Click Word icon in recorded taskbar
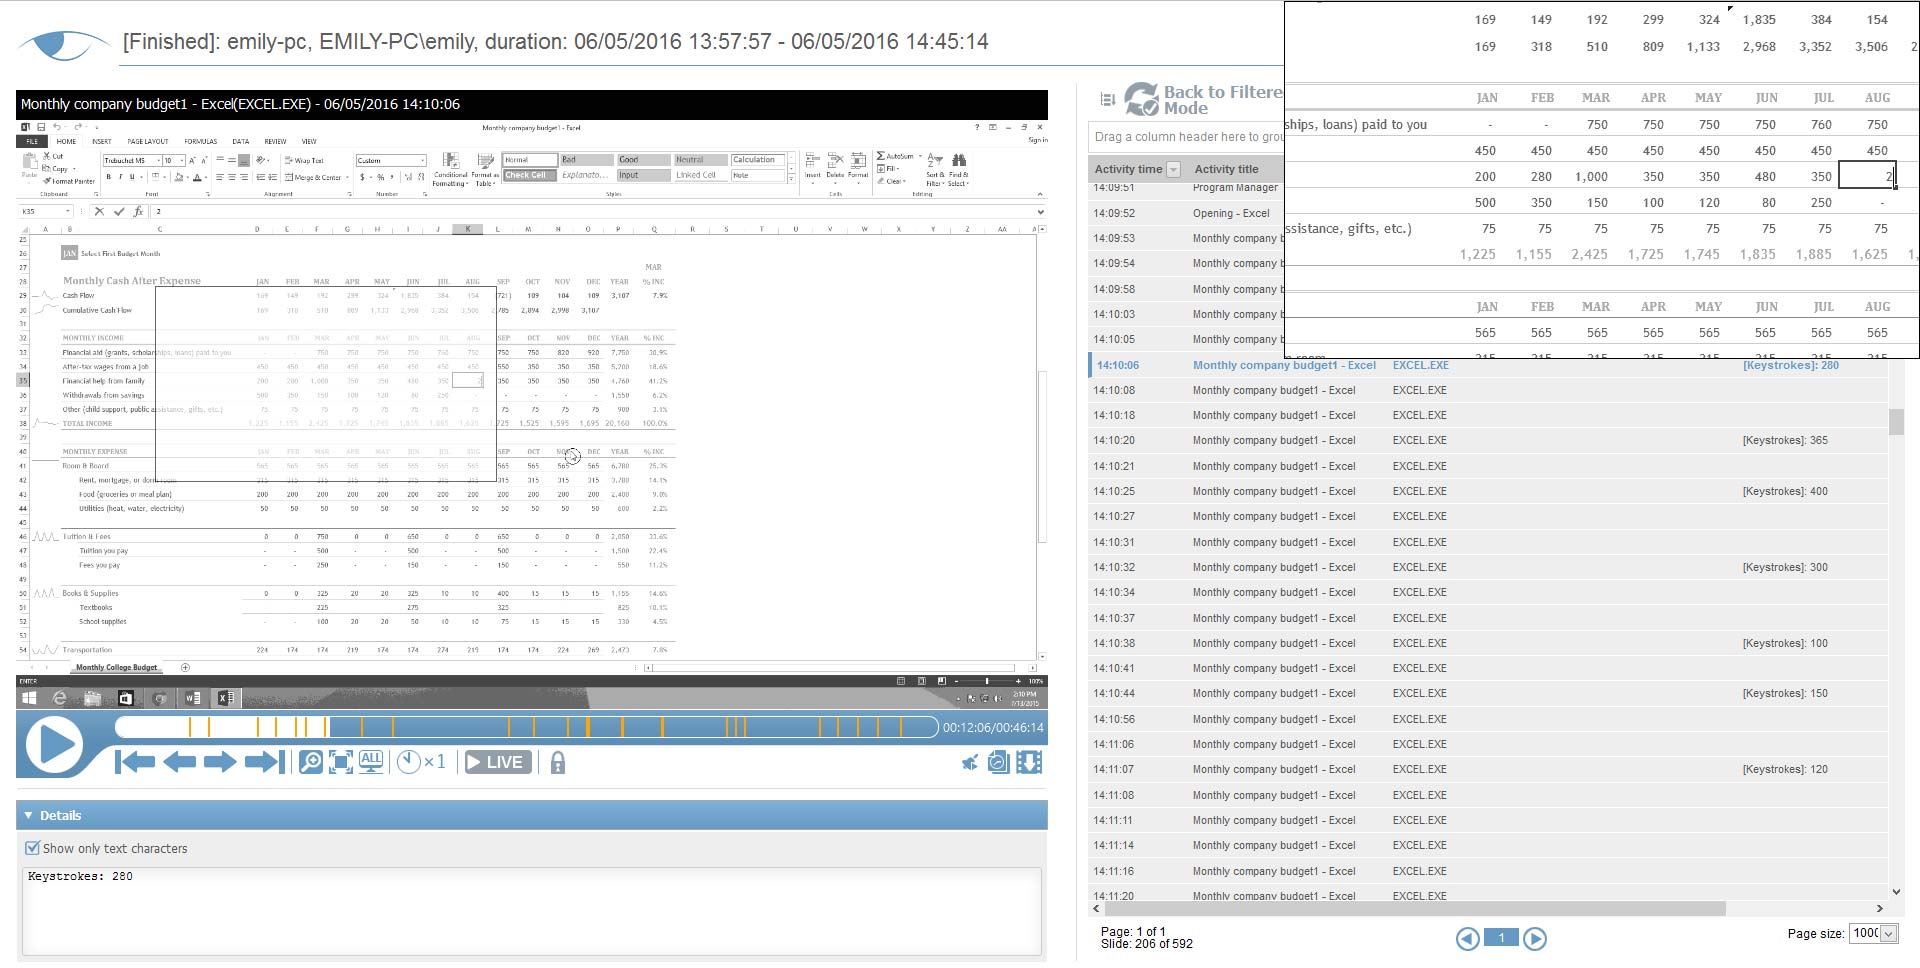This screenshot has height=968, width=1920. coord(193,698)
